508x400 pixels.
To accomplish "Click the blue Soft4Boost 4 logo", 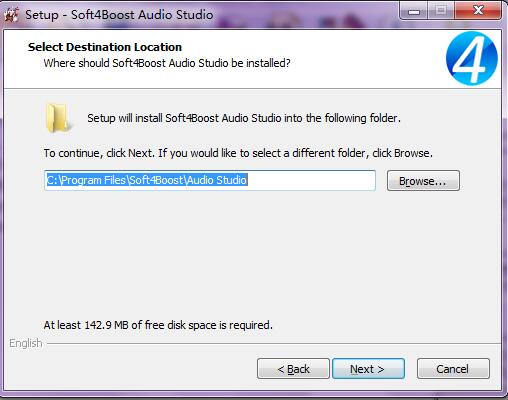I will click(x=472, y=58).
